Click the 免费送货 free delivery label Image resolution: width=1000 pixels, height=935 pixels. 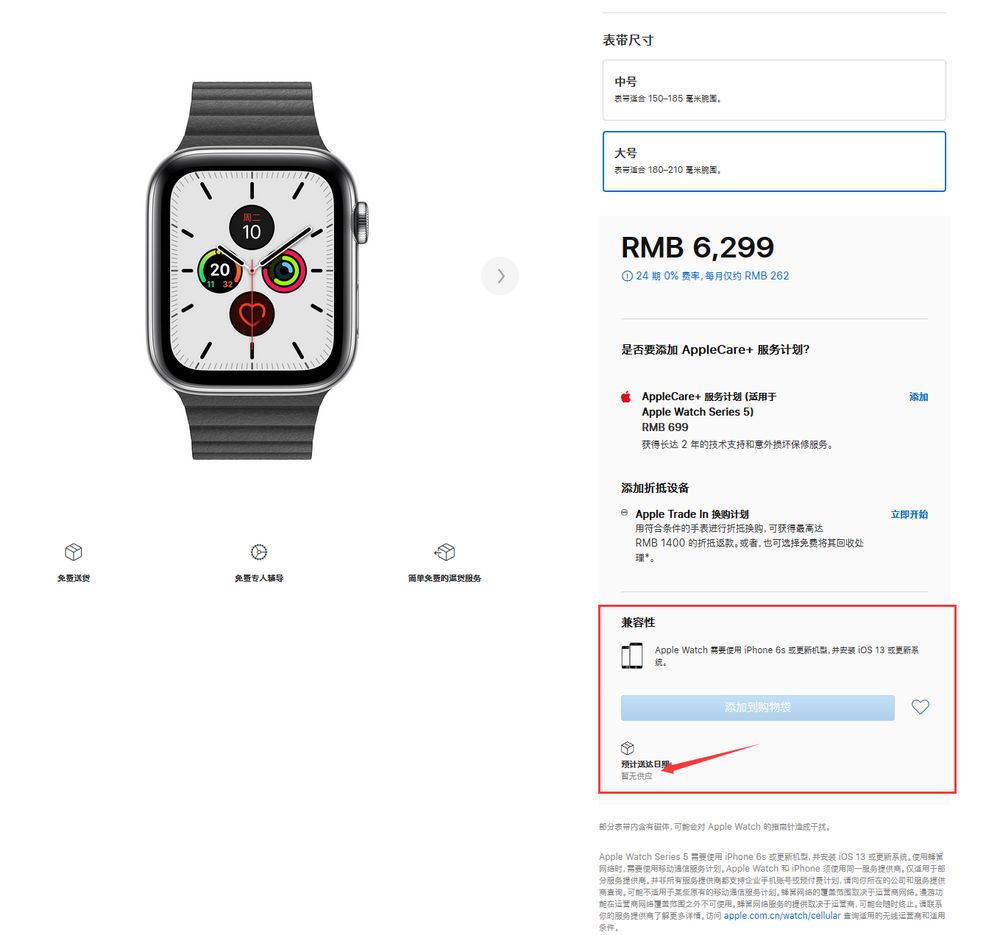click(x=73, y=578)
